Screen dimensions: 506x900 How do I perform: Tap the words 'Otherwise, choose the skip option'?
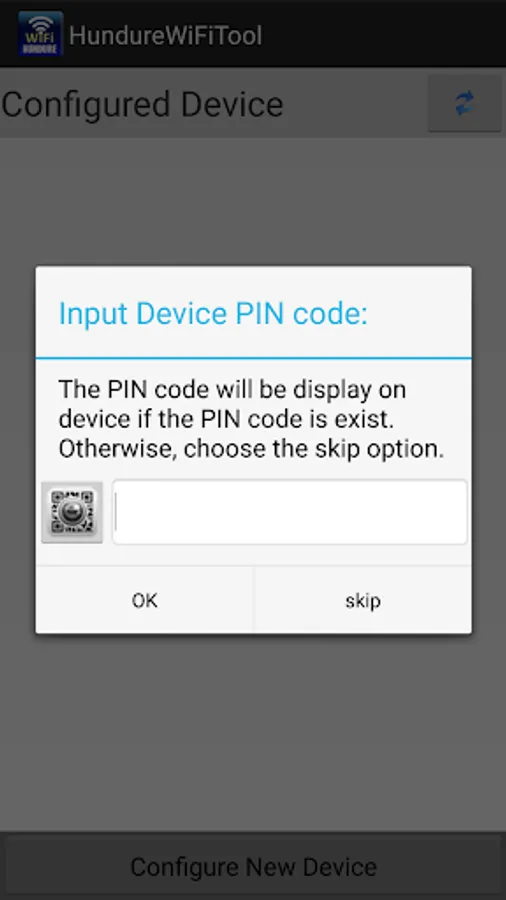(x=251, y=449)
